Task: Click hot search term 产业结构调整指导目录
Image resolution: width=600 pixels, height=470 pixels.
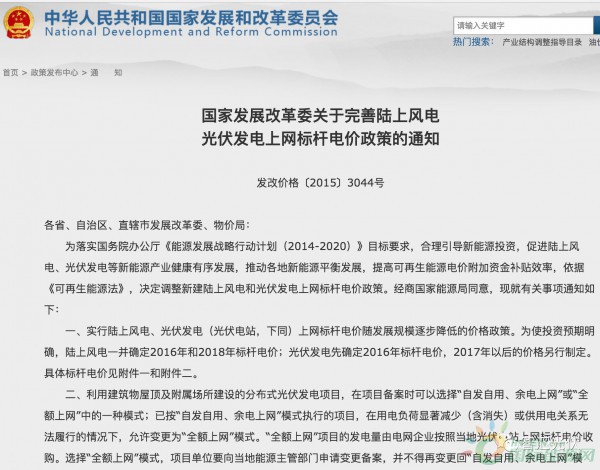Action: pos(542,42)
